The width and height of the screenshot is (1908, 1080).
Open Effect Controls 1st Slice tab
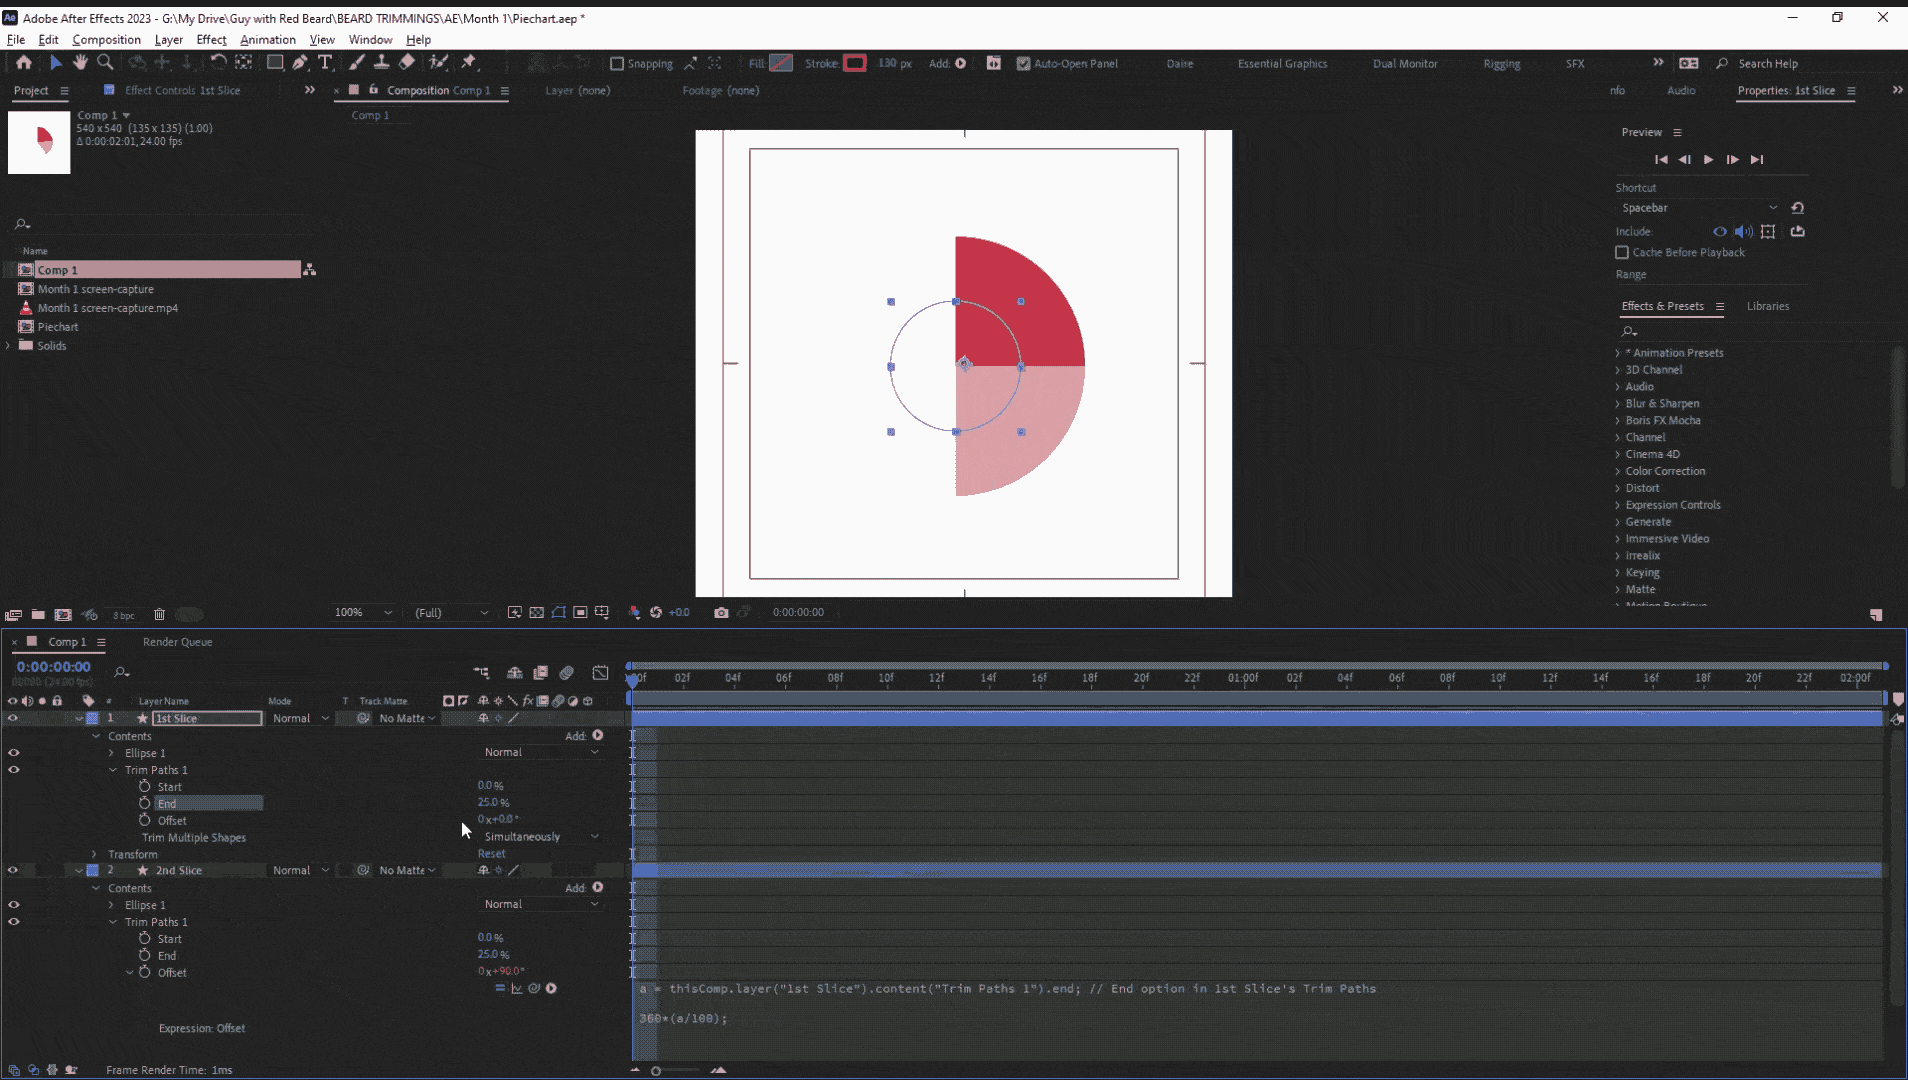[x=182, y=90]
